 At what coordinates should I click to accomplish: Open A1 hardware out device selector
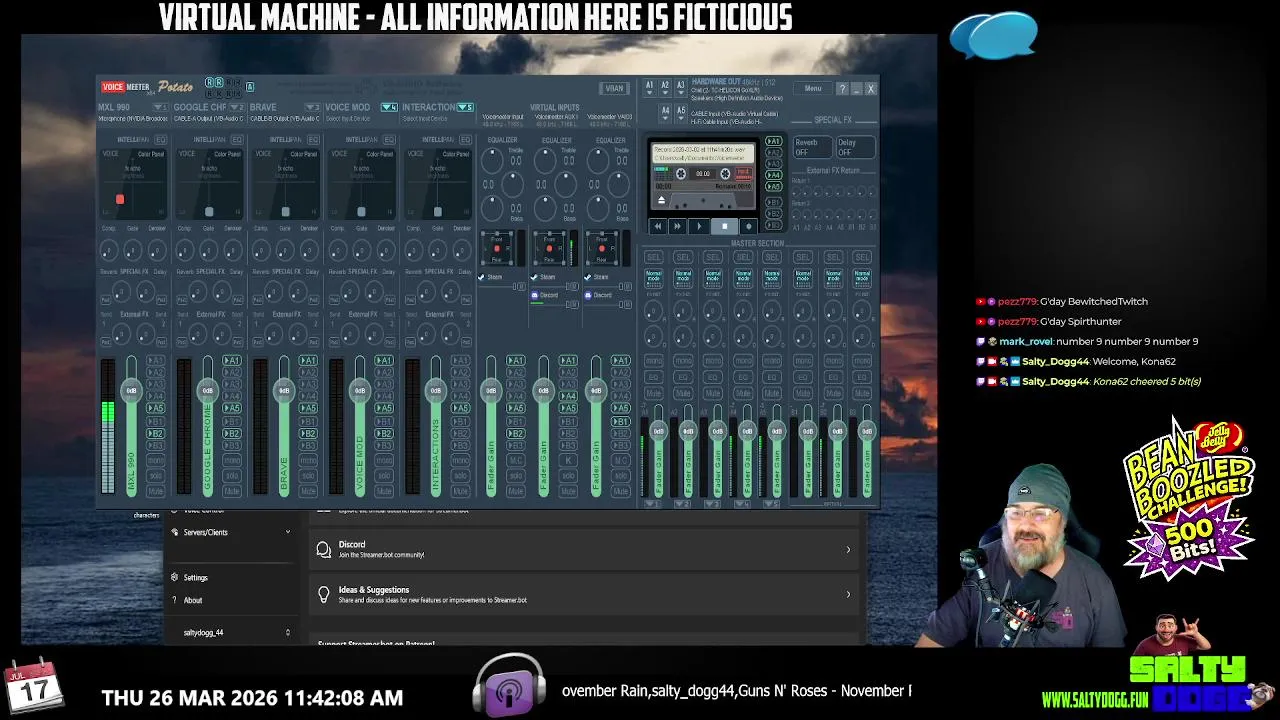[649, 86]
